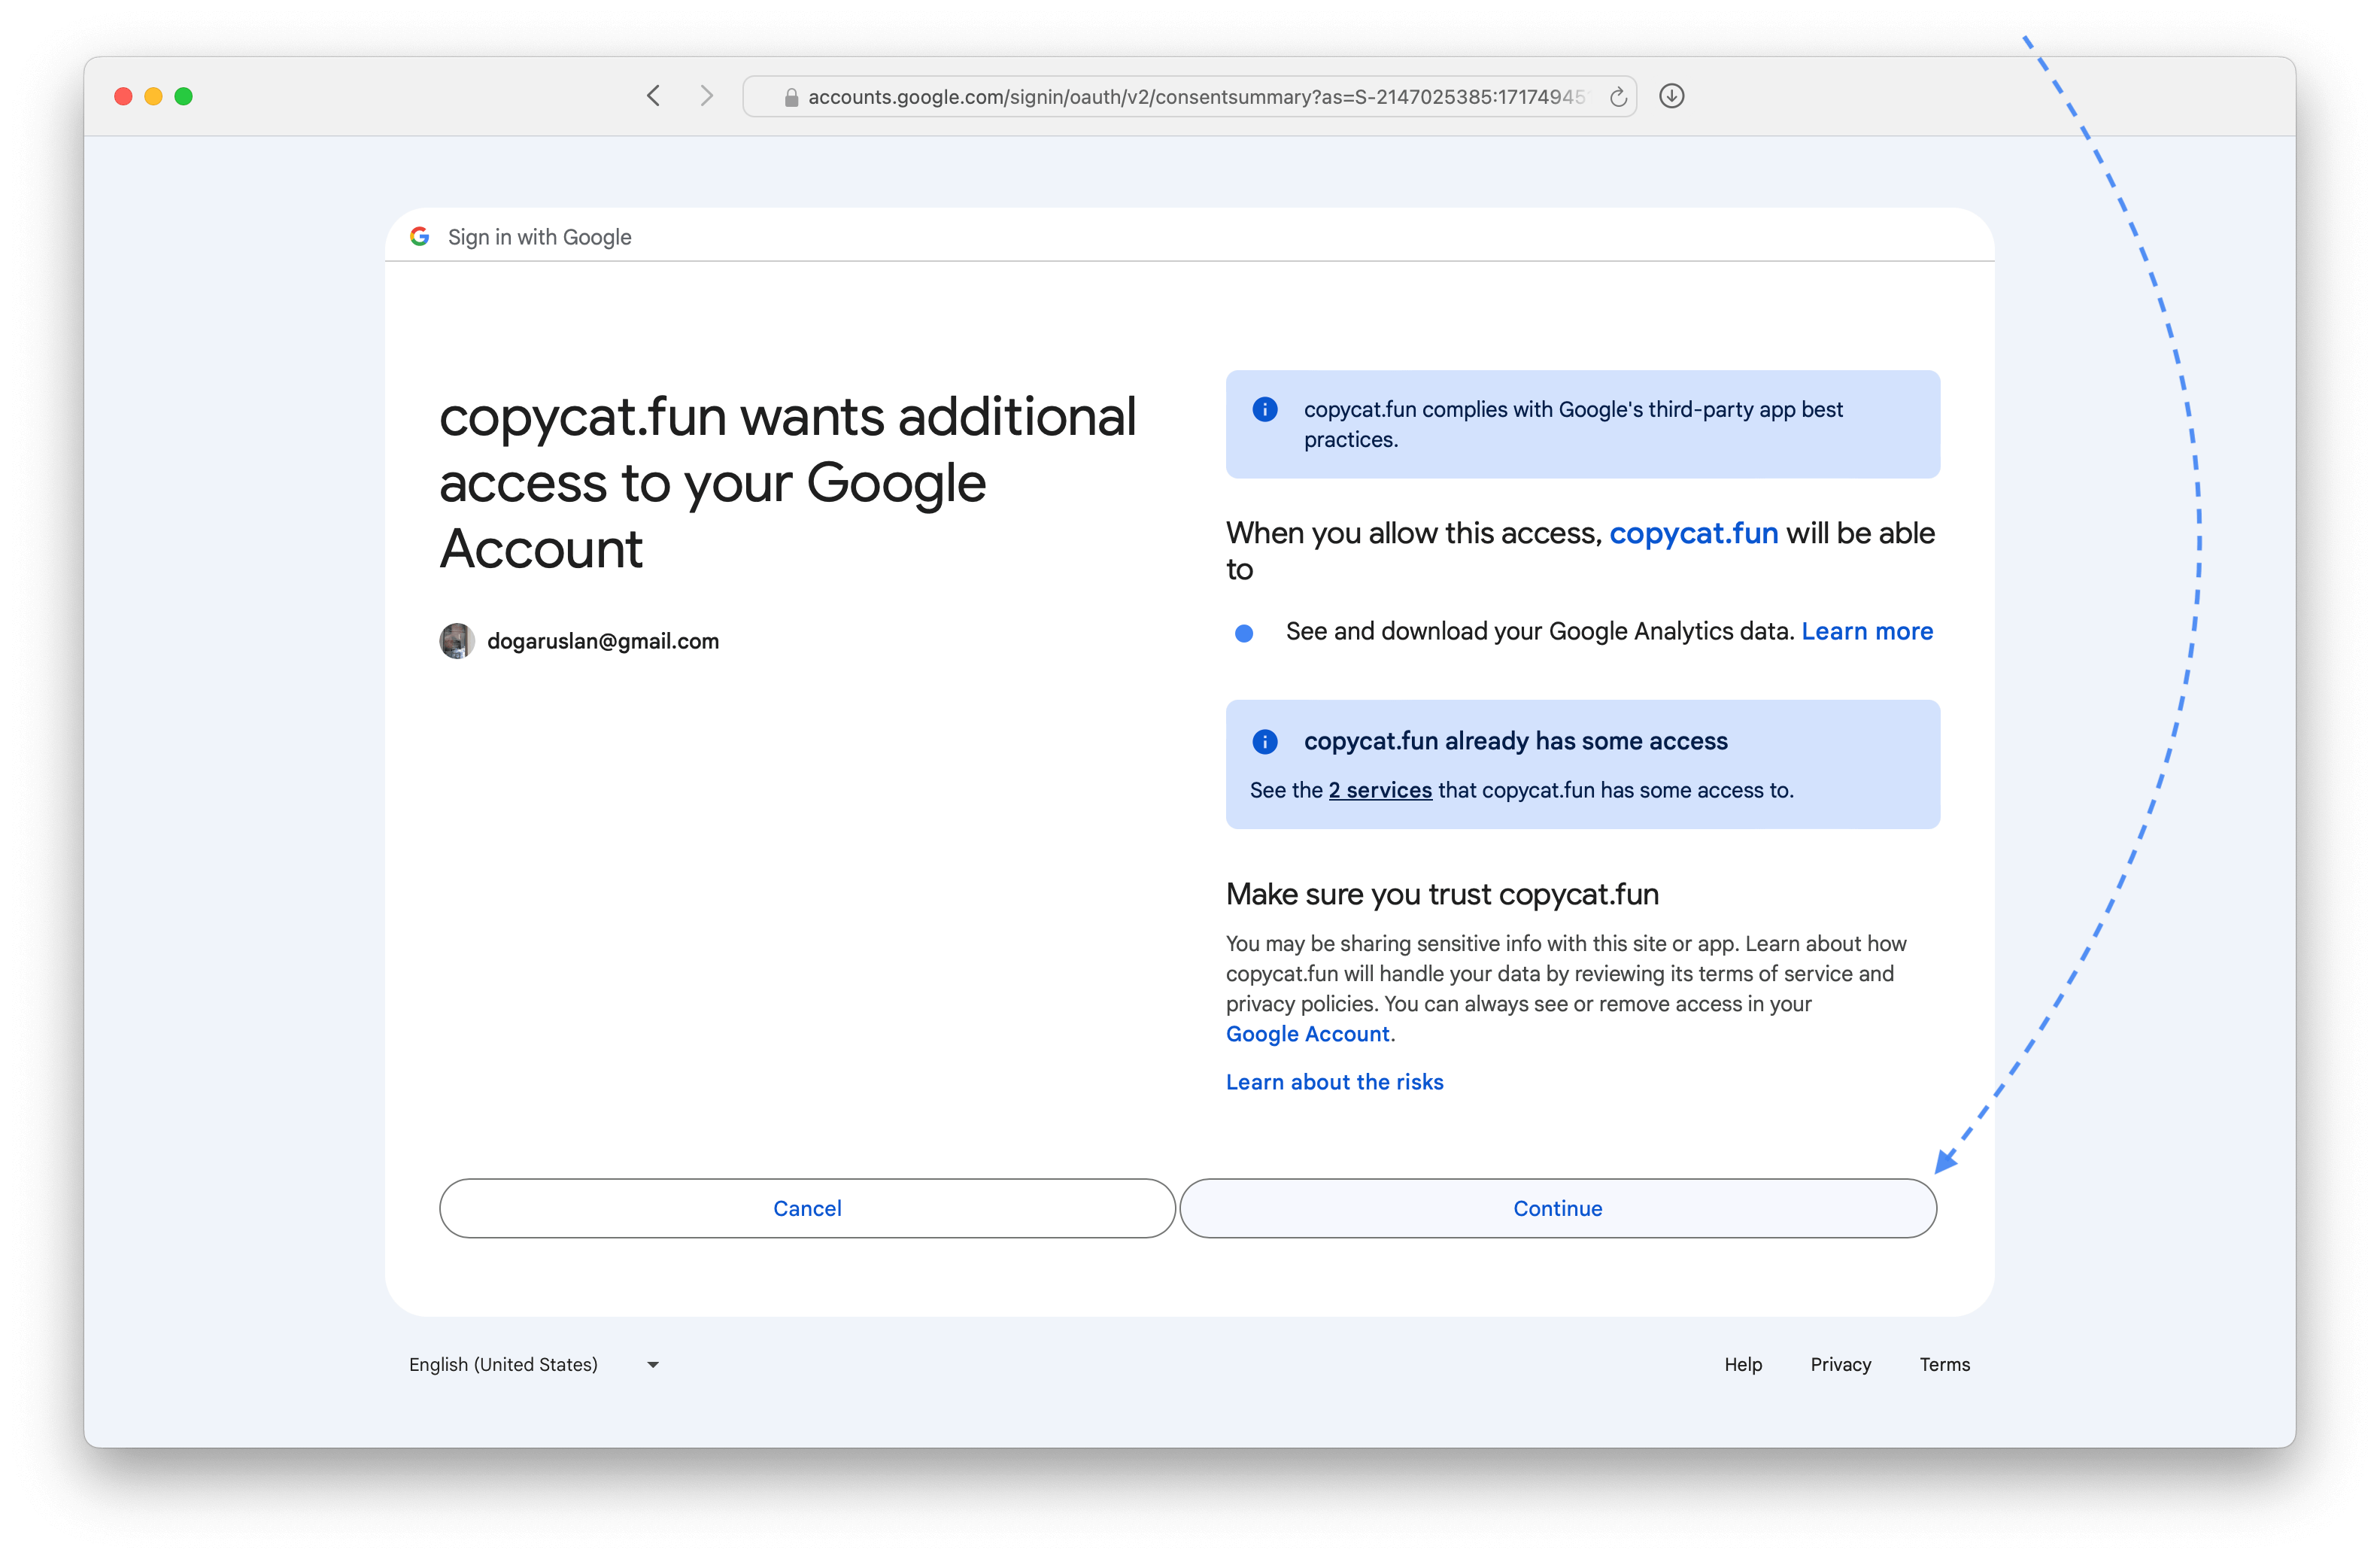Click info icon beside best practices notice
2380x1559 pixels.
pyautogui.click(x=1264, y=409)
